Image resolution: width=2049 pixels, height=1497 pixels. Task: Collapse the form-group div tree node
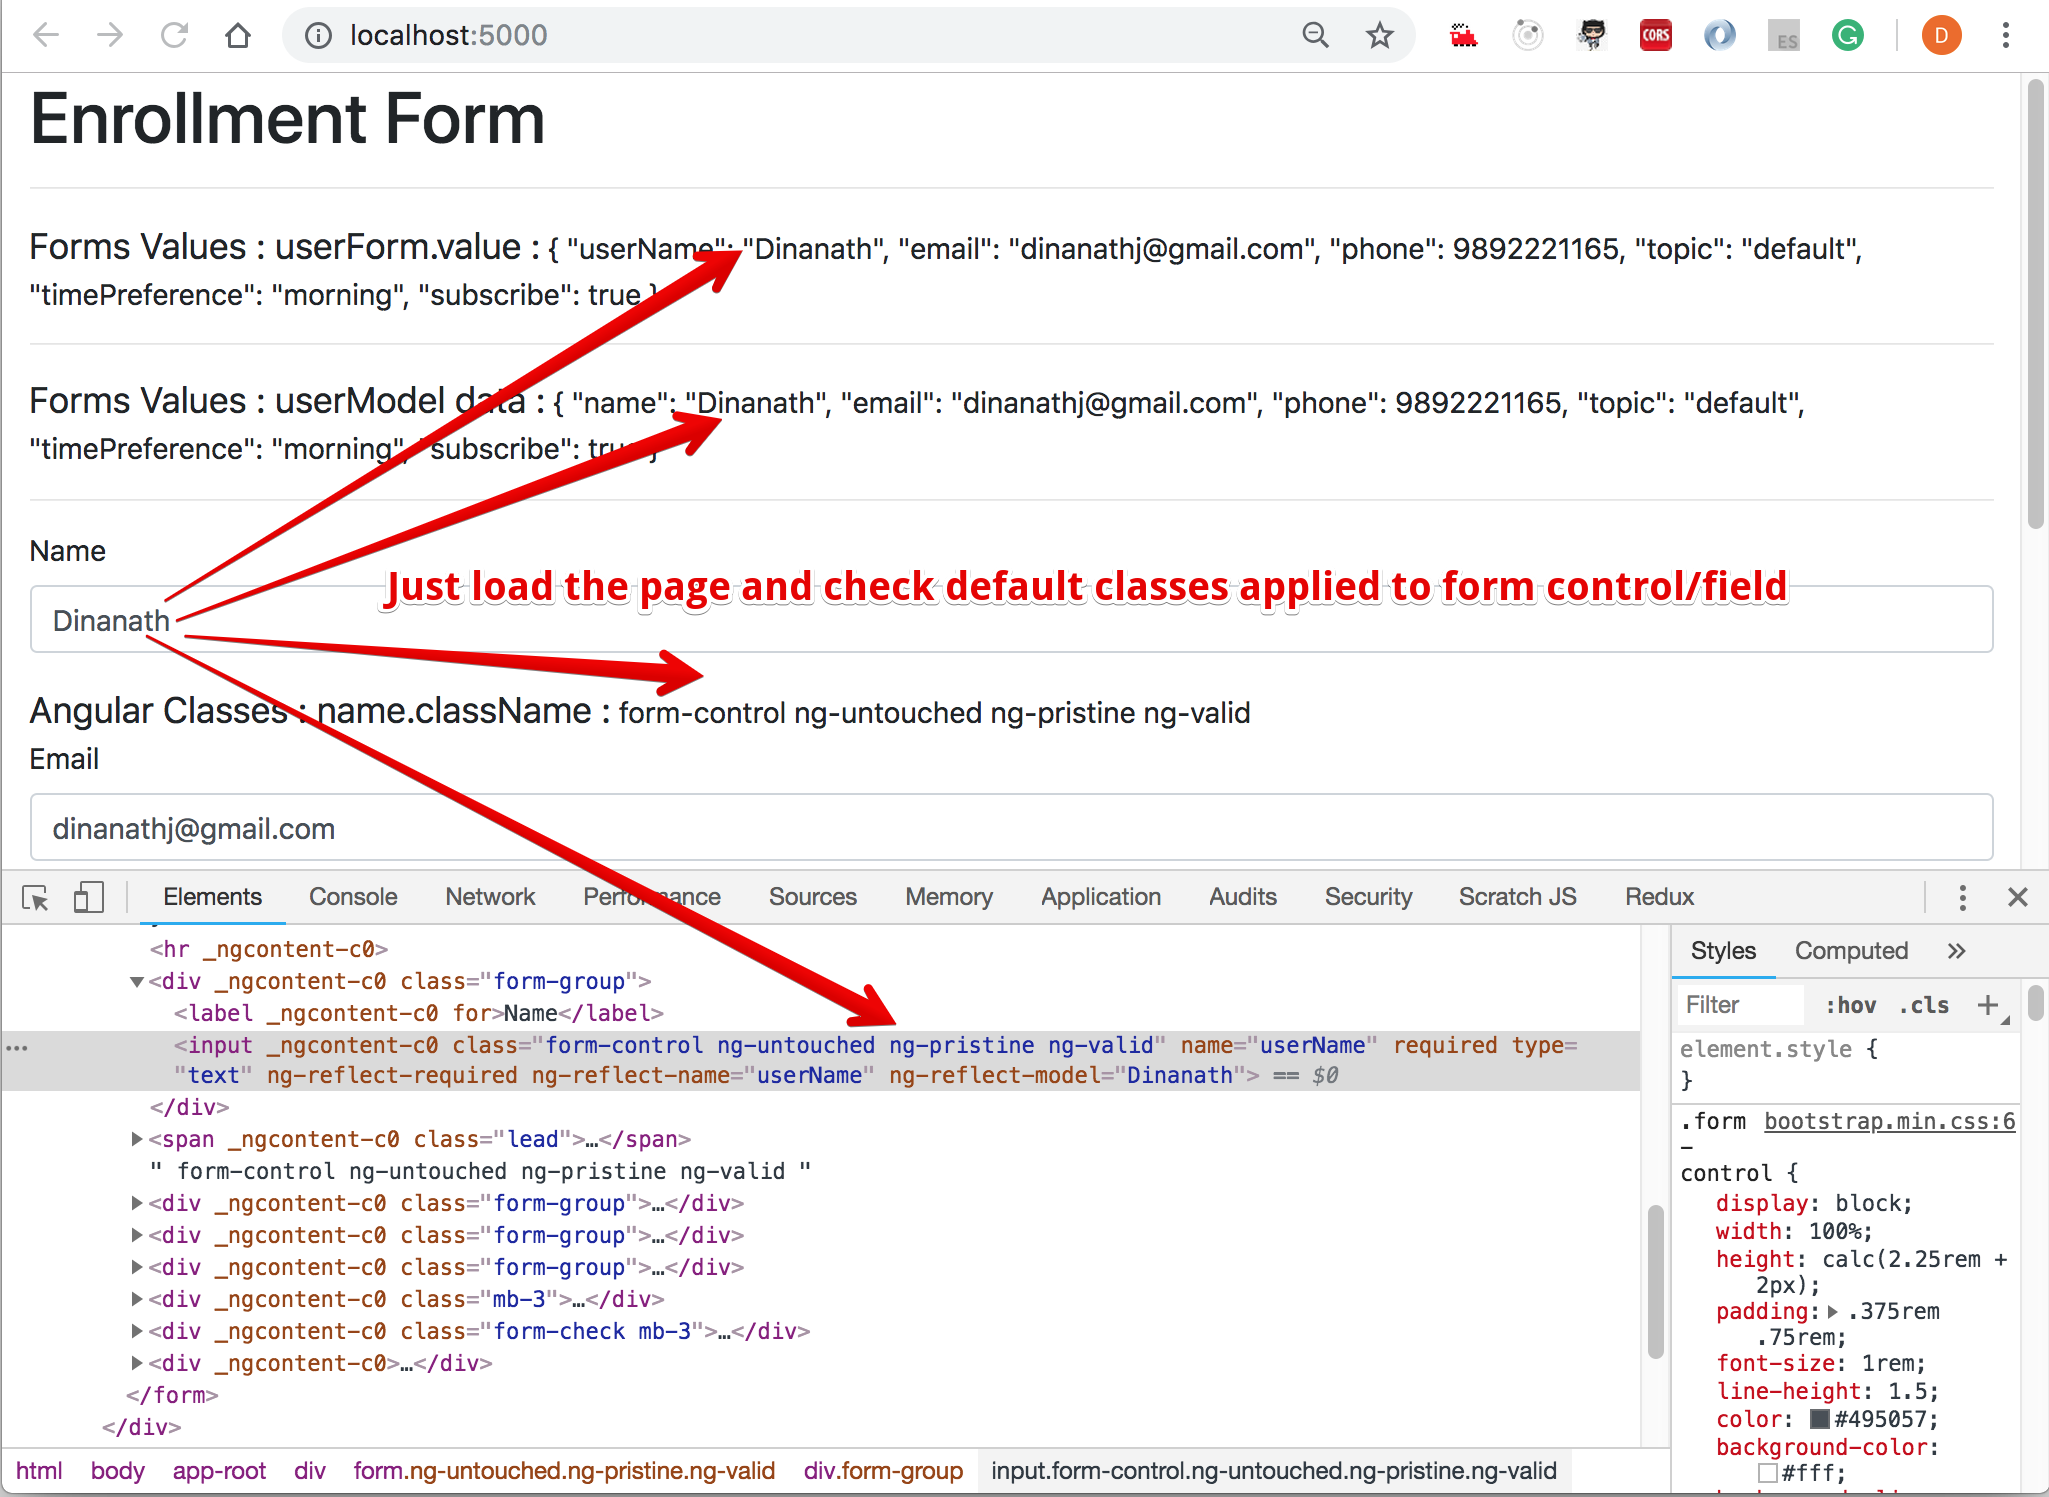point(137,982)
